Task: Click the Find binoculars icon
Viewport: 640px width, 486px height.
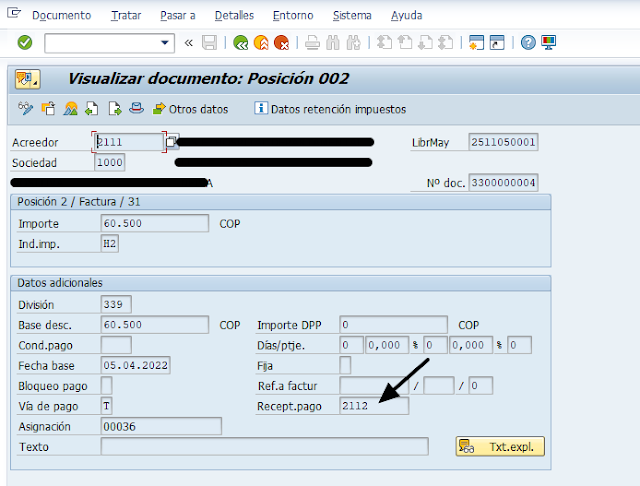Action: click(333, 43)
